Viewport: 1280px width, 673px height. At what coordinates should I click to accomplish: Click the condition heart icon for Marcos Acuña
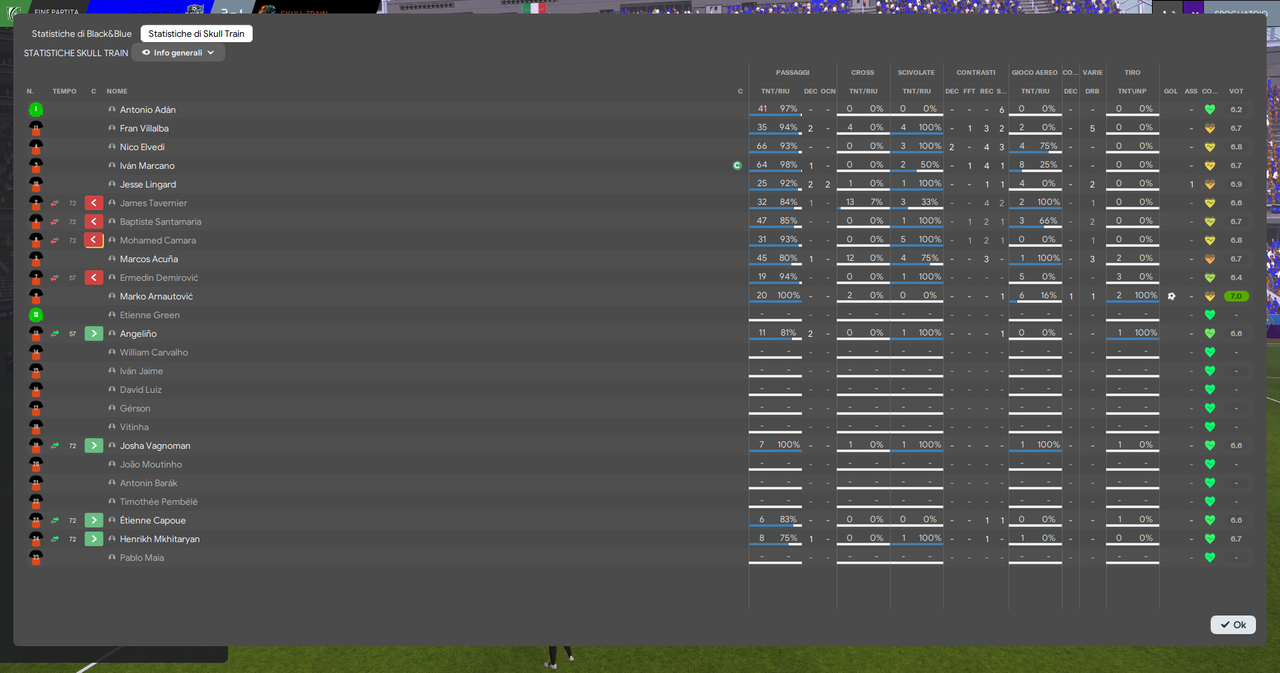(x=1209, y=259)
